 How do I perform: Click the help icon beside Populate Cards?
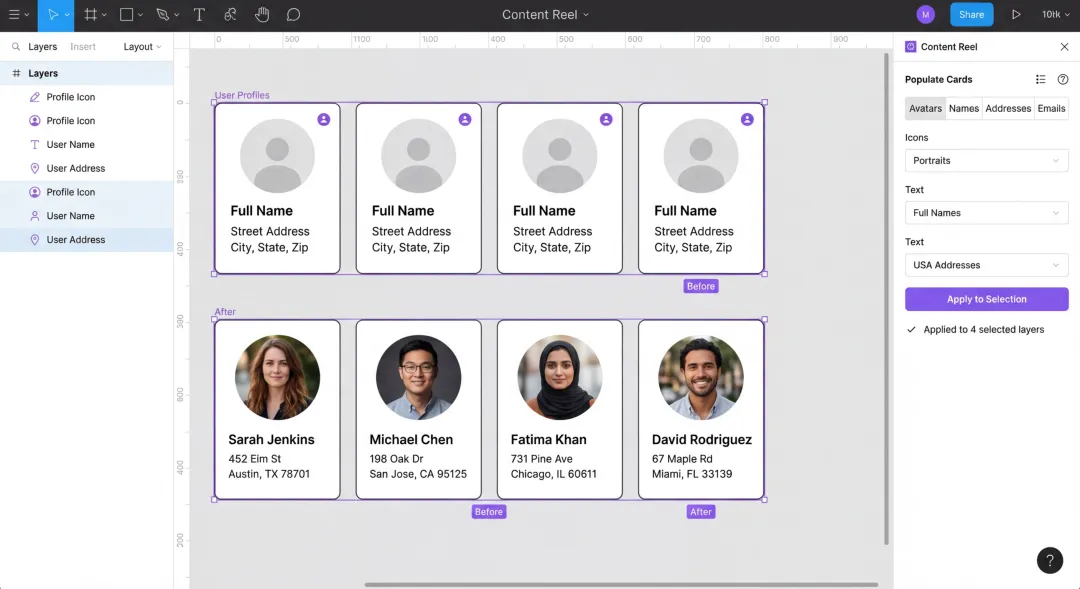click(1063, 80)
